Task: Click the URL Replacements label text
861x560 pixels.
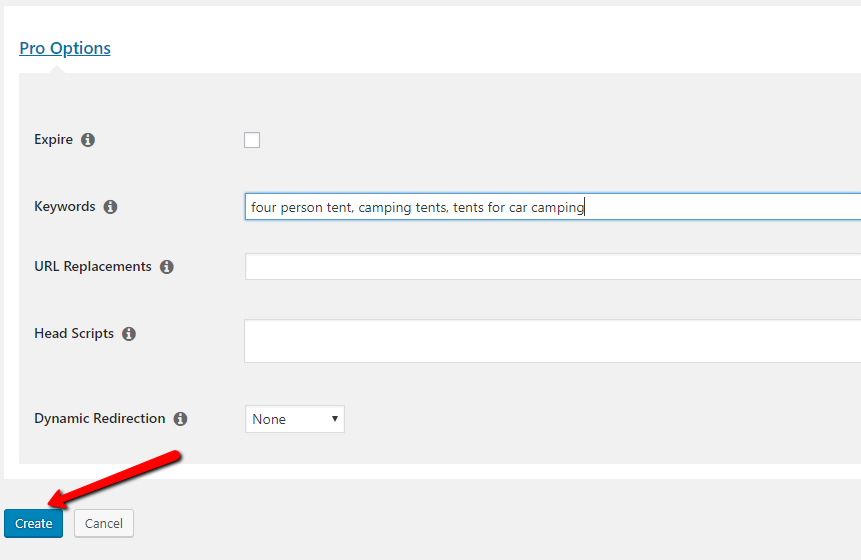Action: [x=93, y=267]
